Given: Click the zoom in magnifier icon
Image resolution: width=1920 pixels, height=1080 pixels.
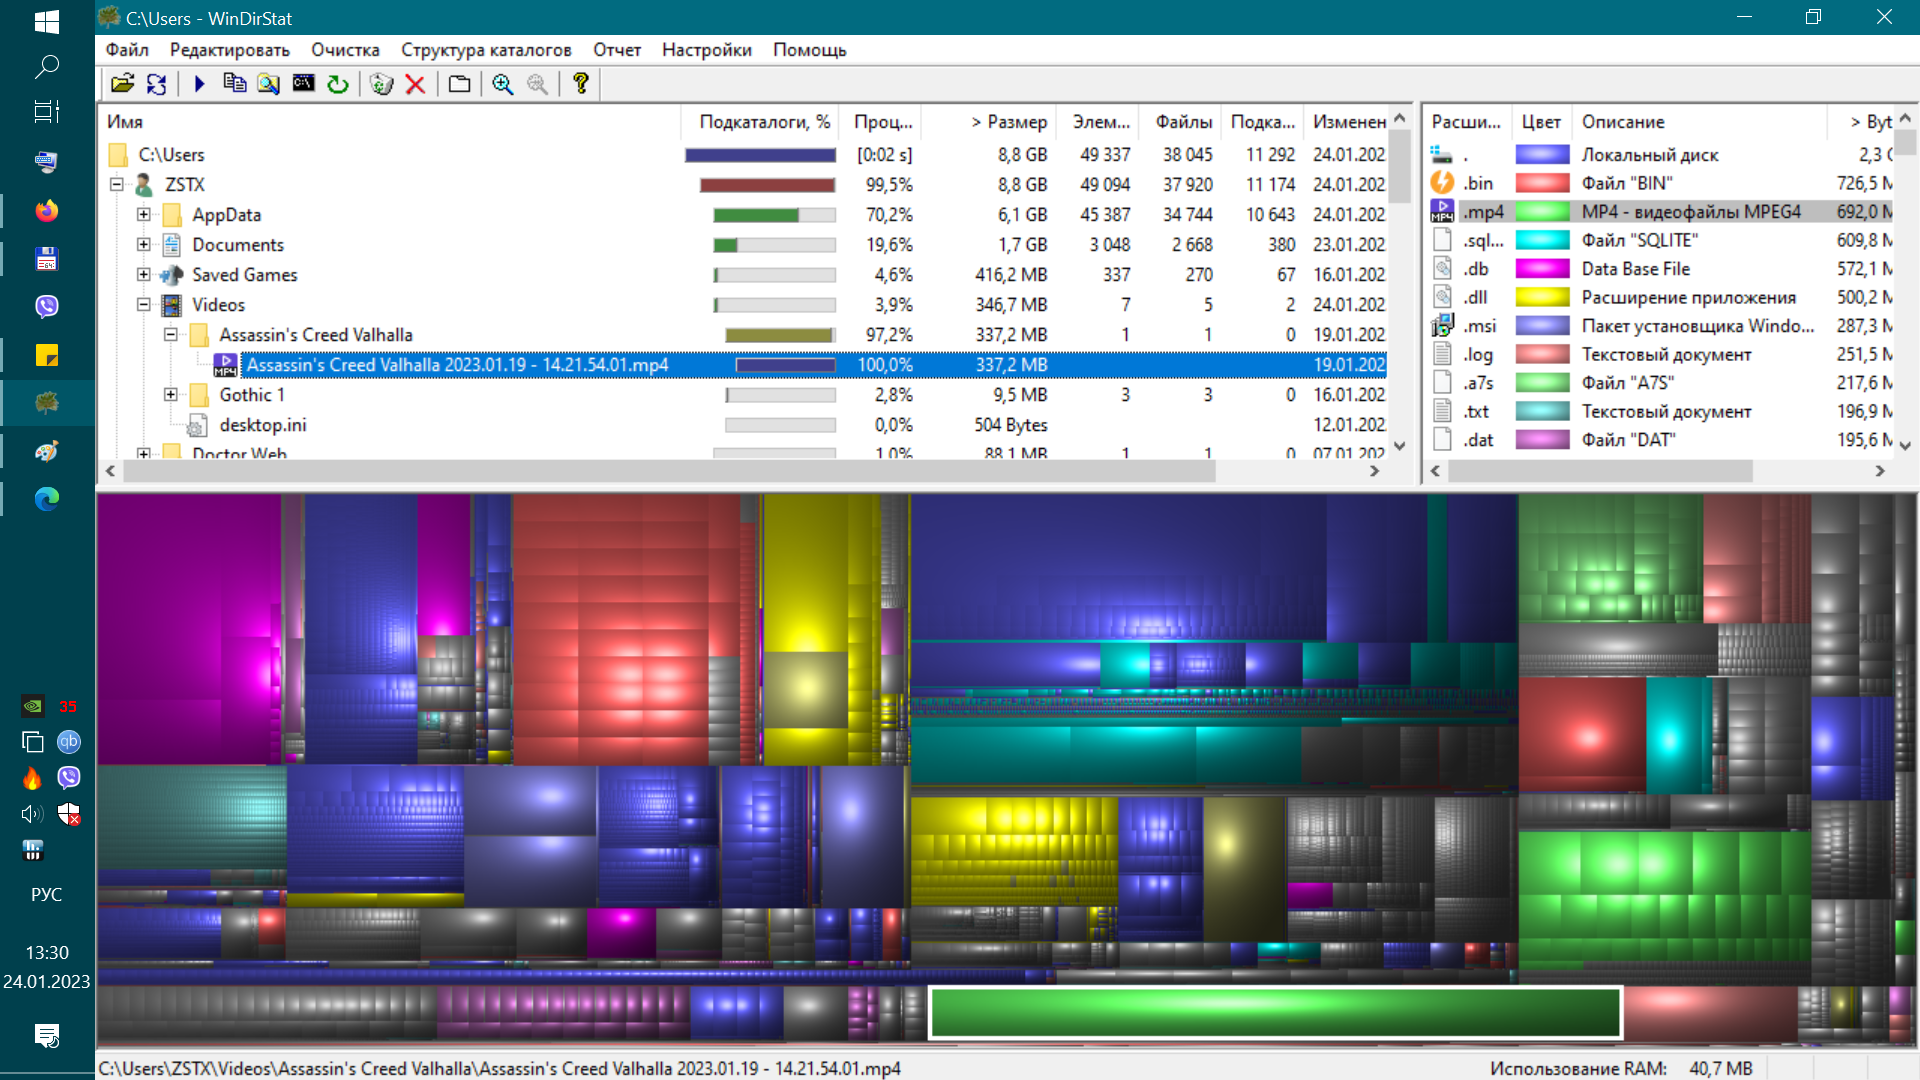Looking at the screenshot, I should (x=502, y=84).
